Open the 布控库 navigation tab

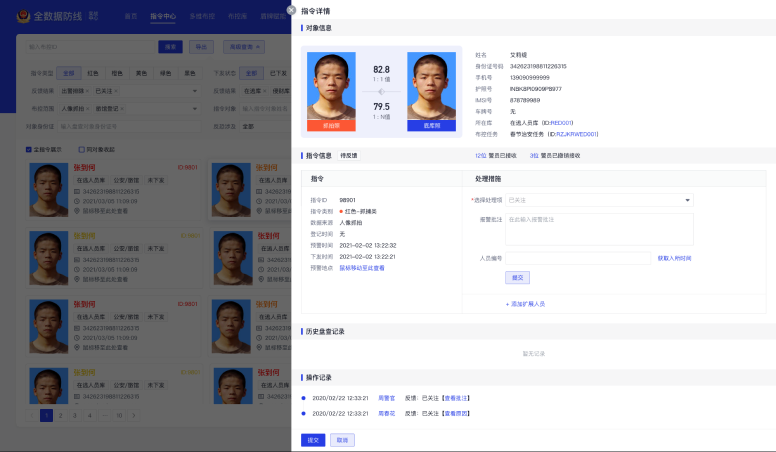click(x=238, y=16)
